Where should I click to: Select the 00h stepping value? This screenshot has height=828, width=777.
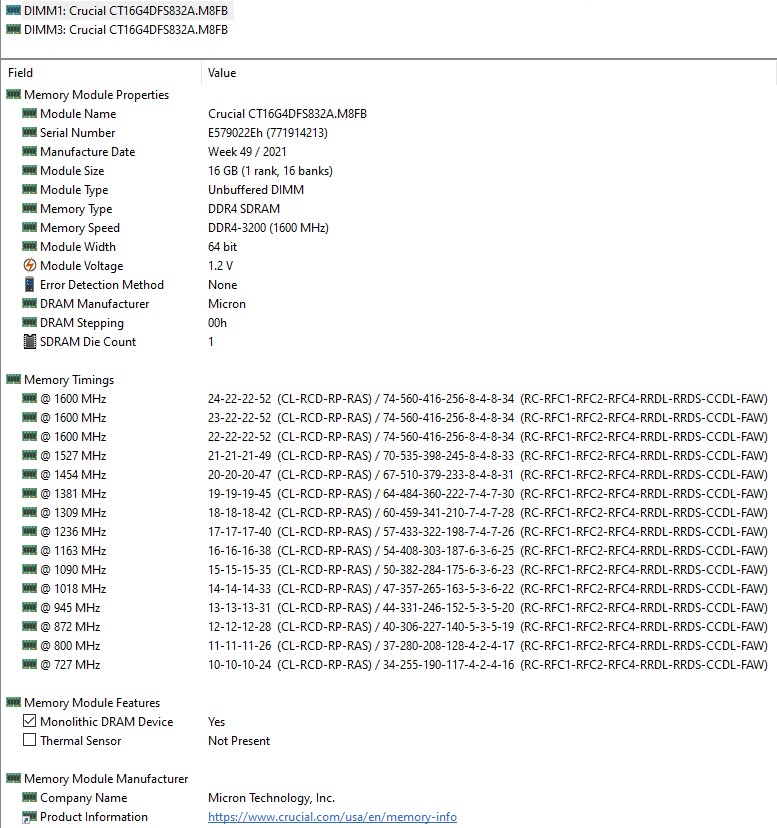point(217,323)
